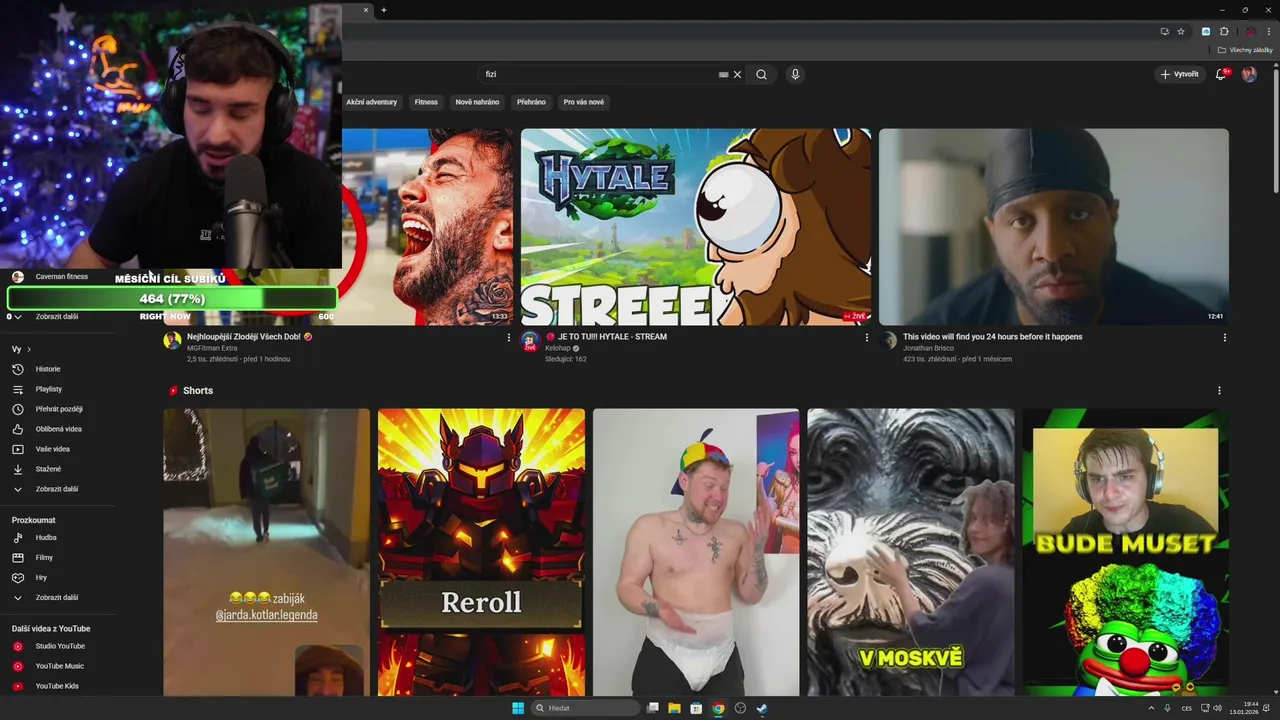Click the cloud extension icon in the Chrome toolbar
1280x720 pixels.
(x=1206, y=31)
